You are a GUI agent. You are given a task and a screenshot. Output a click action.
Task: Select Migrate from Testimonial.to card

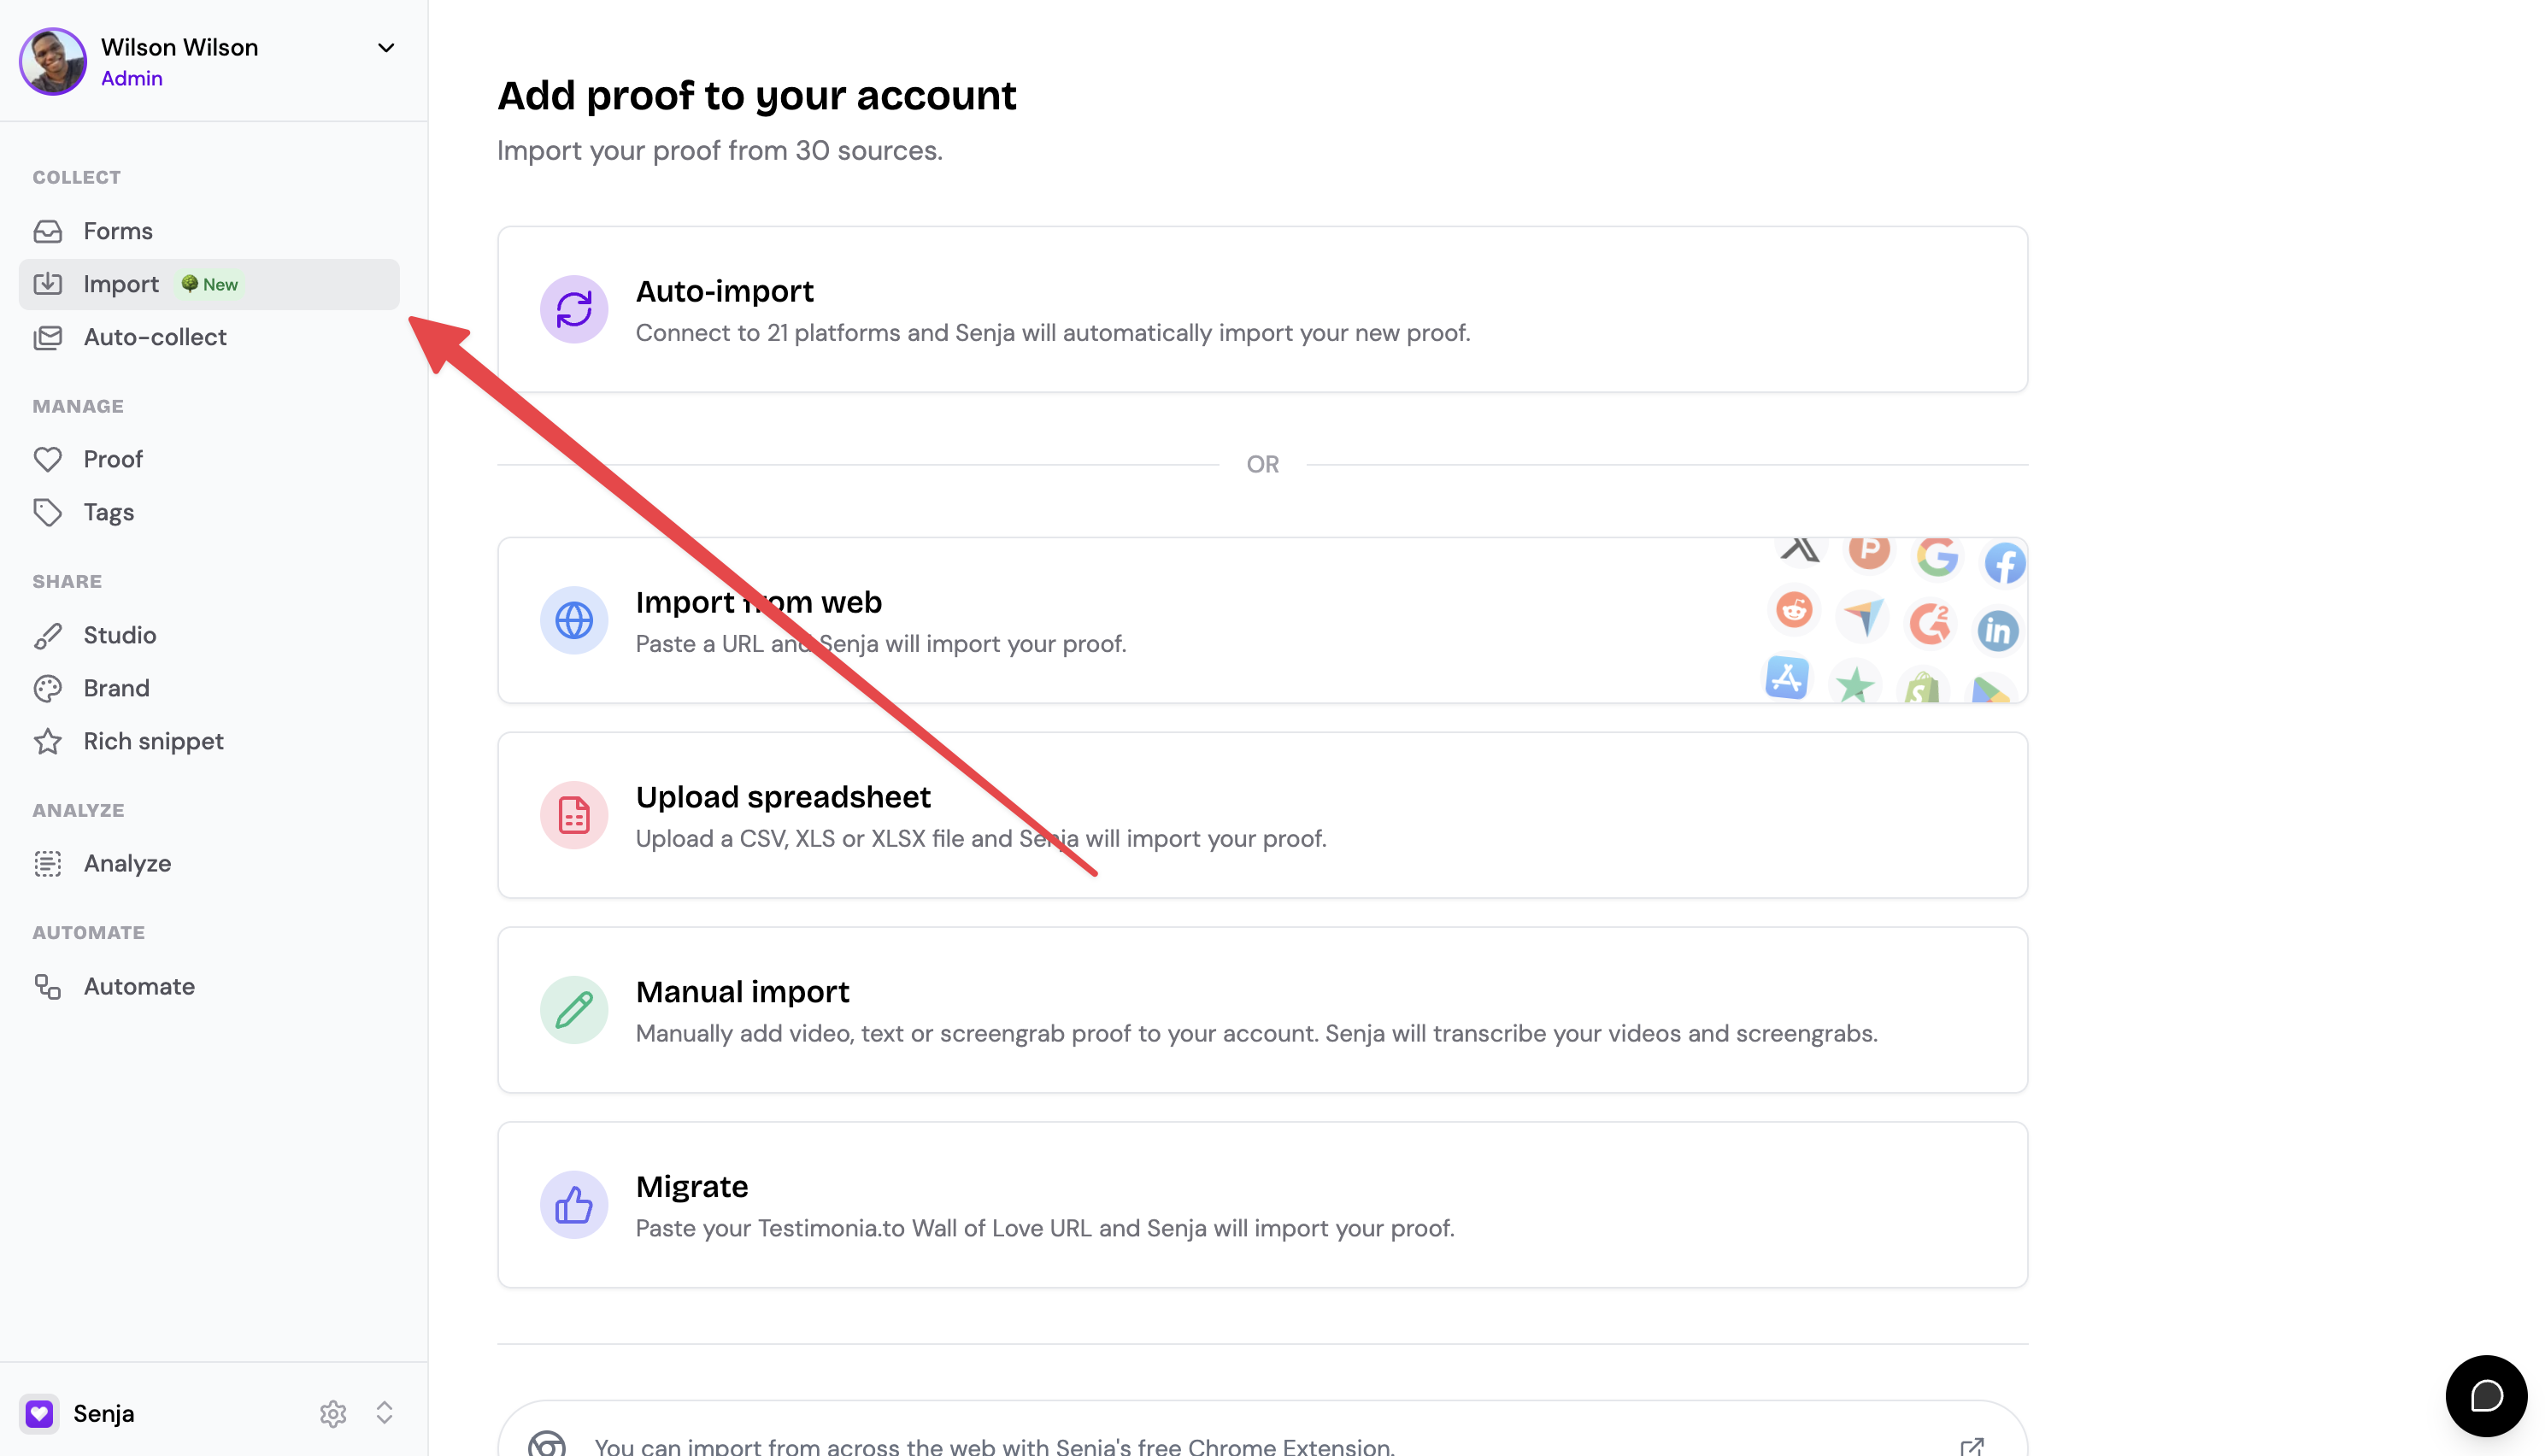(1262, 1205)
